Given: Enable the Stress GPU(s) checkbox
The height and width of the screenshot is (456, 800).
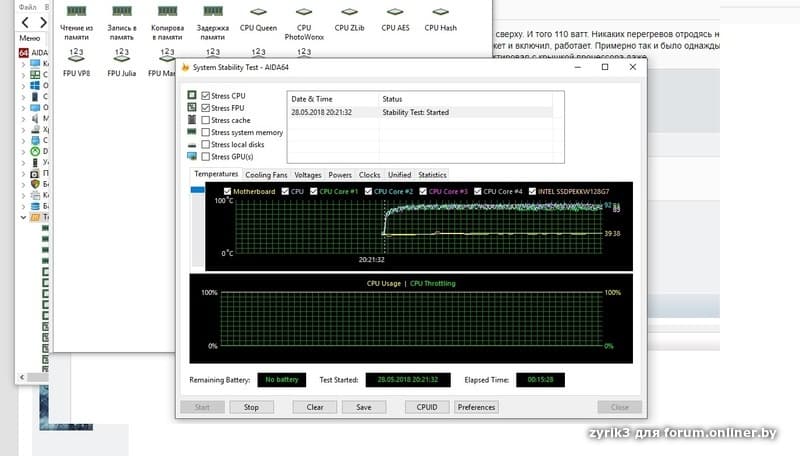Looking at the screenshot, I should click(x=206, y=157).
